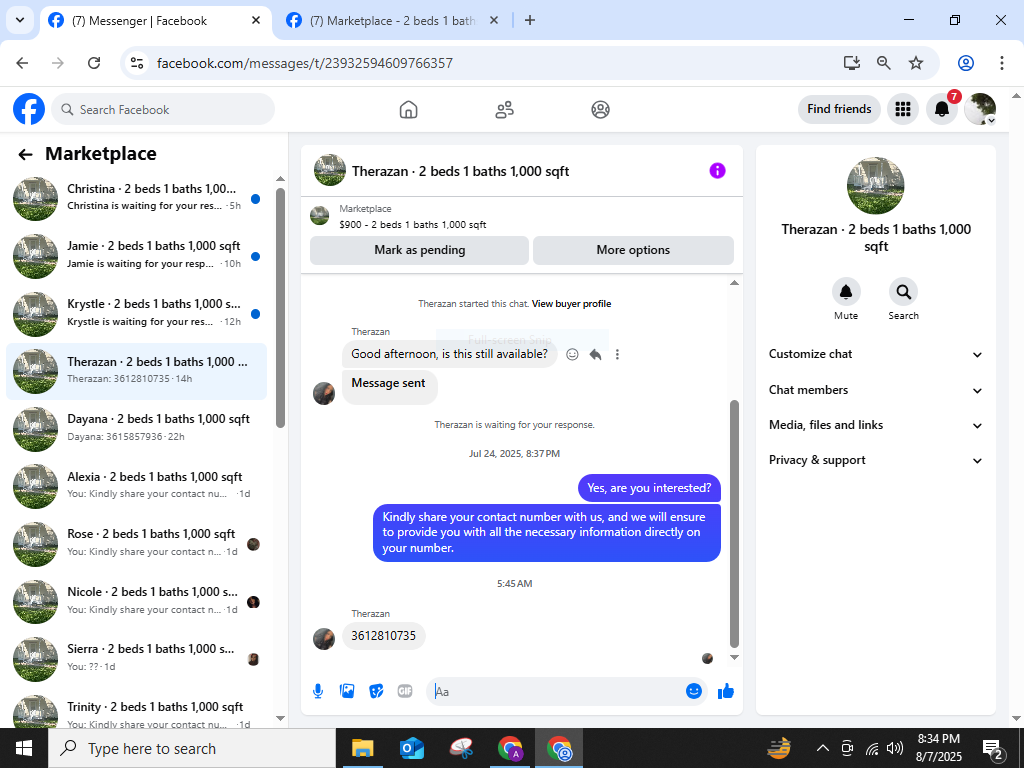Open a new browser tab
Screen dimensions: 1024x768
(530, 20)
